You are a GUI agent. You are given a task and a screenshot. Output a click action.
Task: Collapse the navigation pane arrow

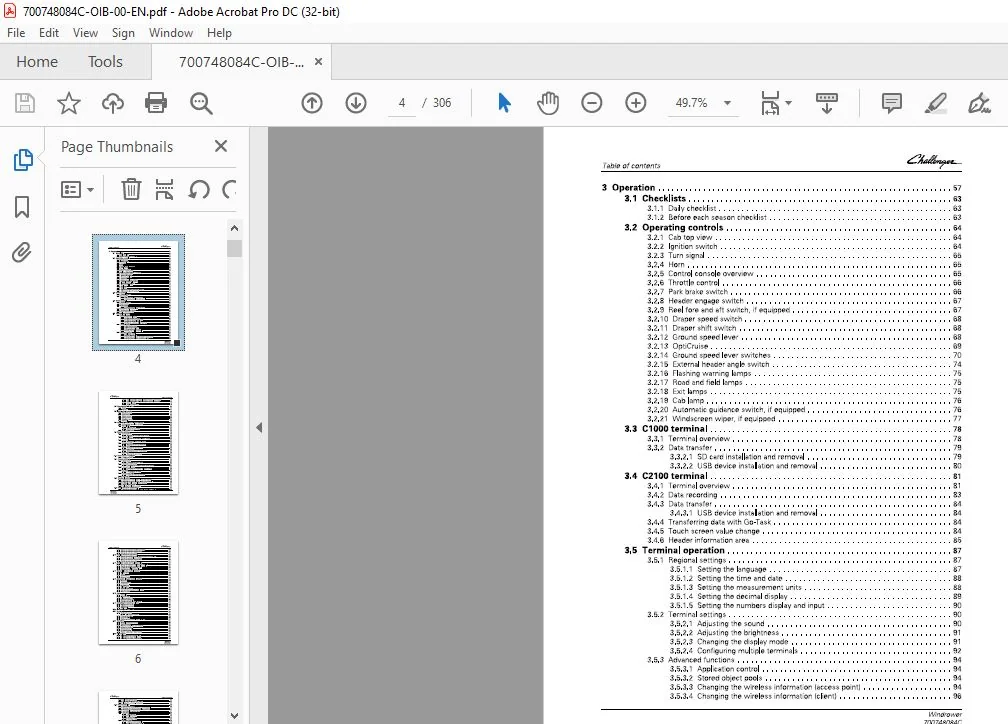click(x=258, y=427)
